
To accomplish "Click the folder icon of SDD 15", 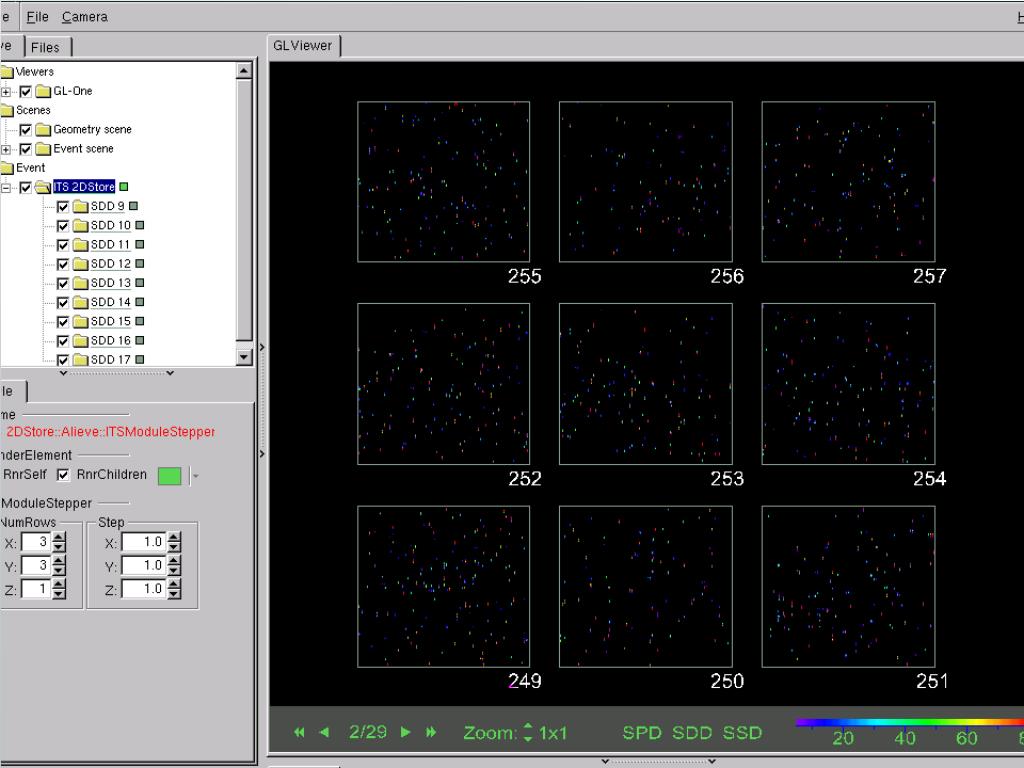I will tap(80, 321).
